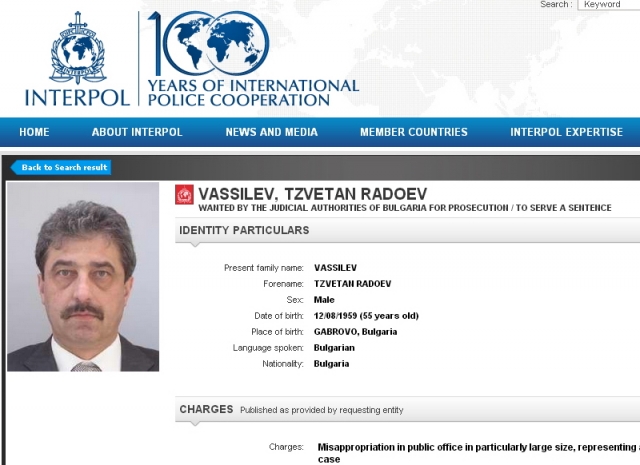Click the wanted person's photo thumbnail
This screenshot has width=640, height=465.
click(83, 277)
